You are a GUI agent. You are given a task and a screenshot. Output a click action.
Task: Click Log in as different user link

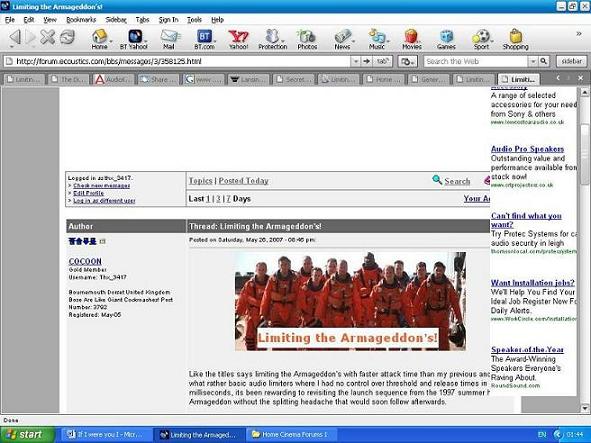104,201
